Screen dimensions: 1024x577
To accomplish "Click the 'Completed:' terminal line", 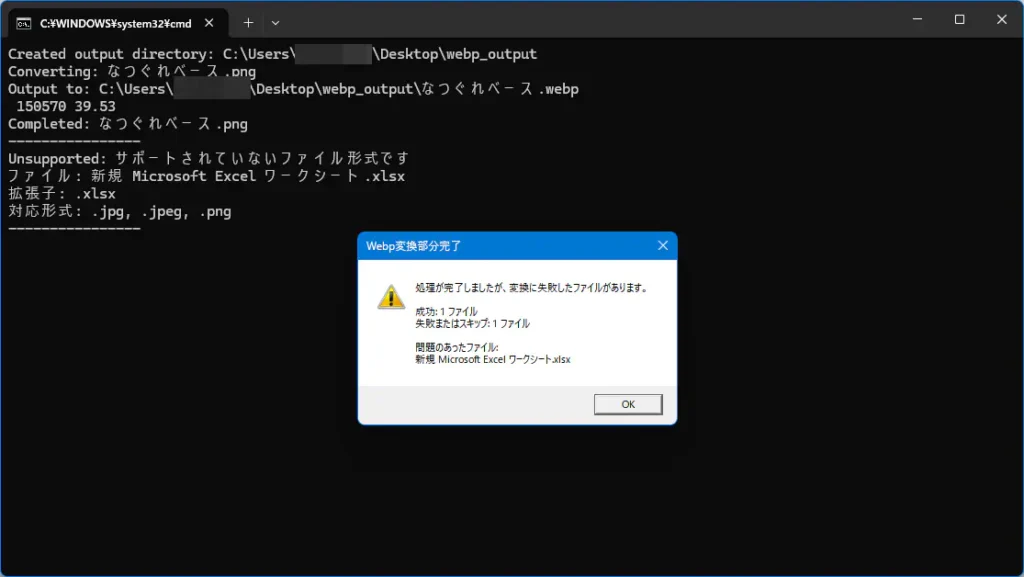I will click(x=128, y=123).
